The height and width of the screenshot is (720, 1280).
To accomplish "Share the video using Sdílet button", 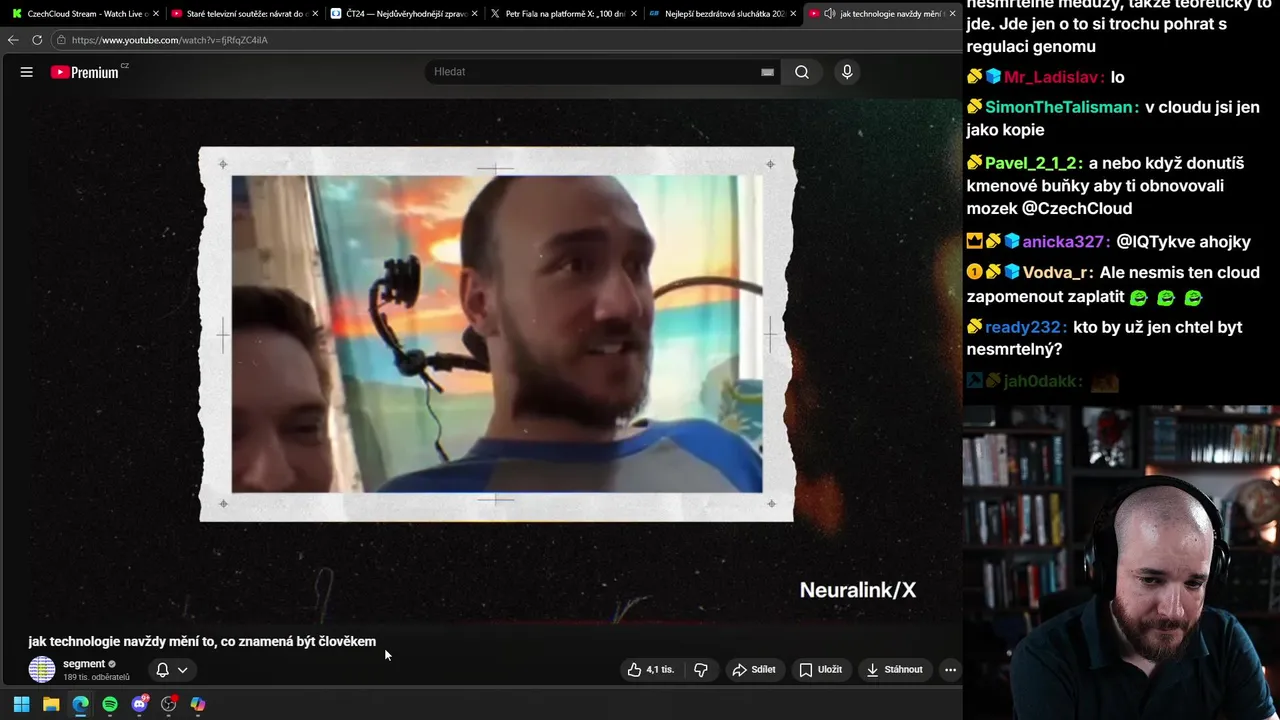I will coord(754,670).
